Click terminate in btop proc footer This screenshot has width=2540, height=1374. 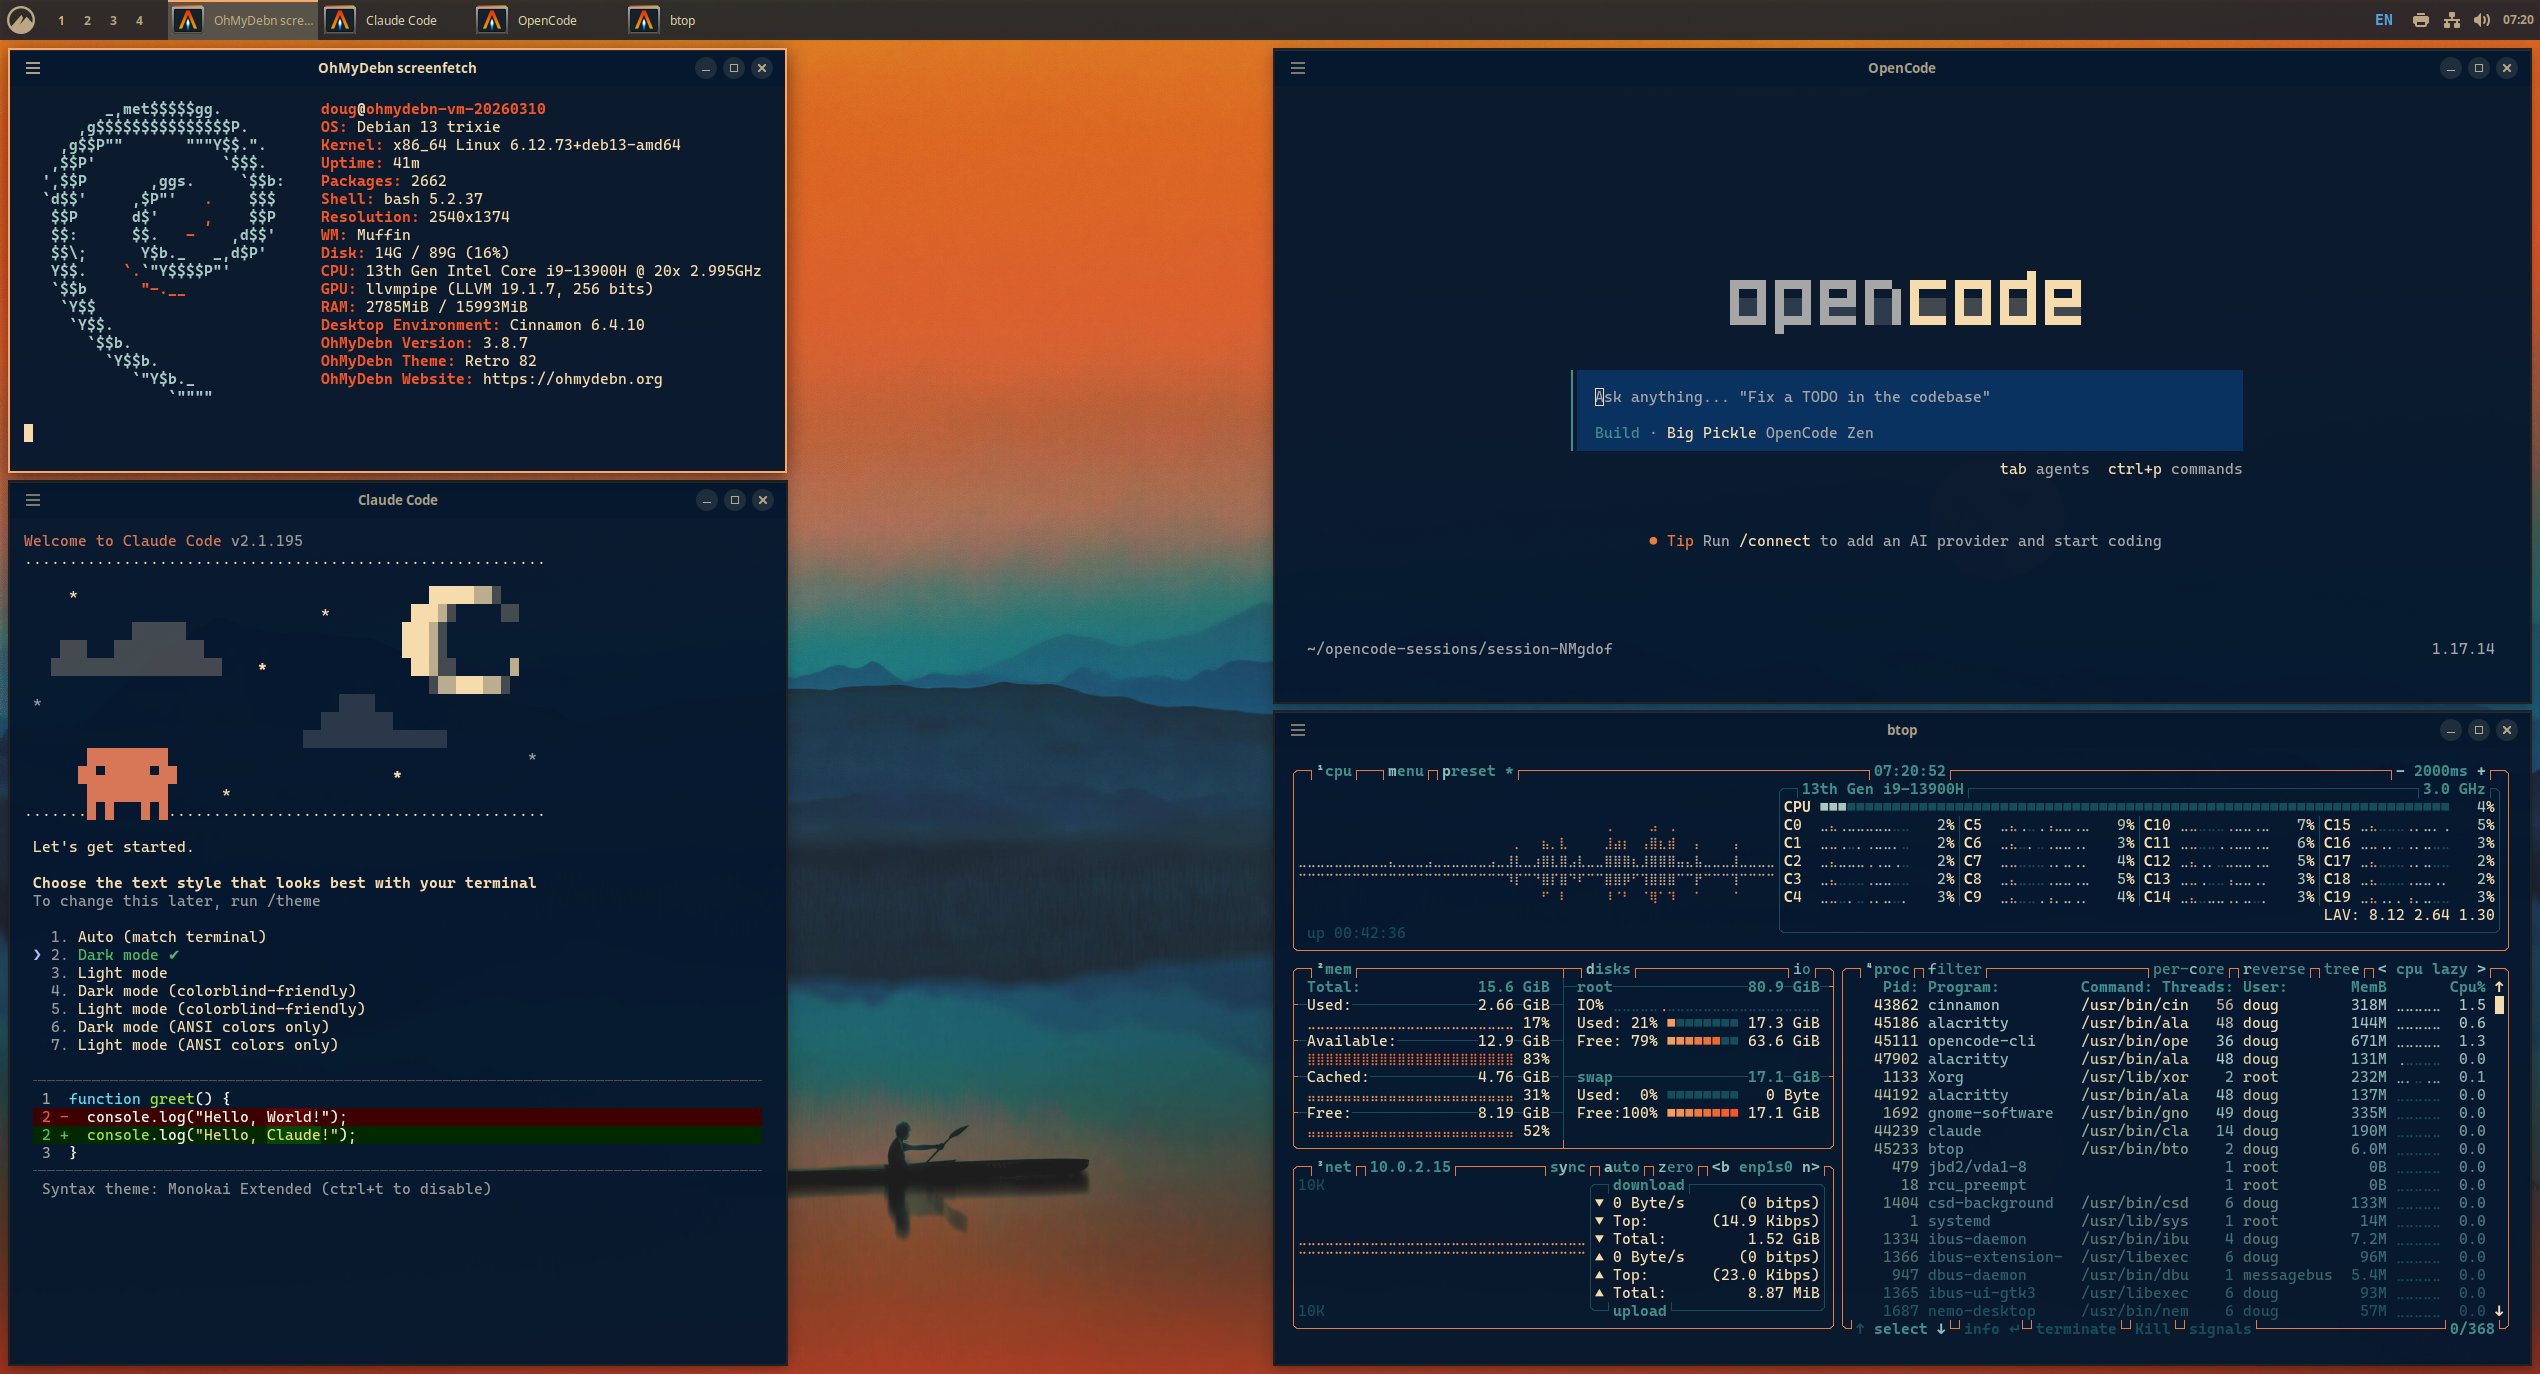pos(2075,1329)
